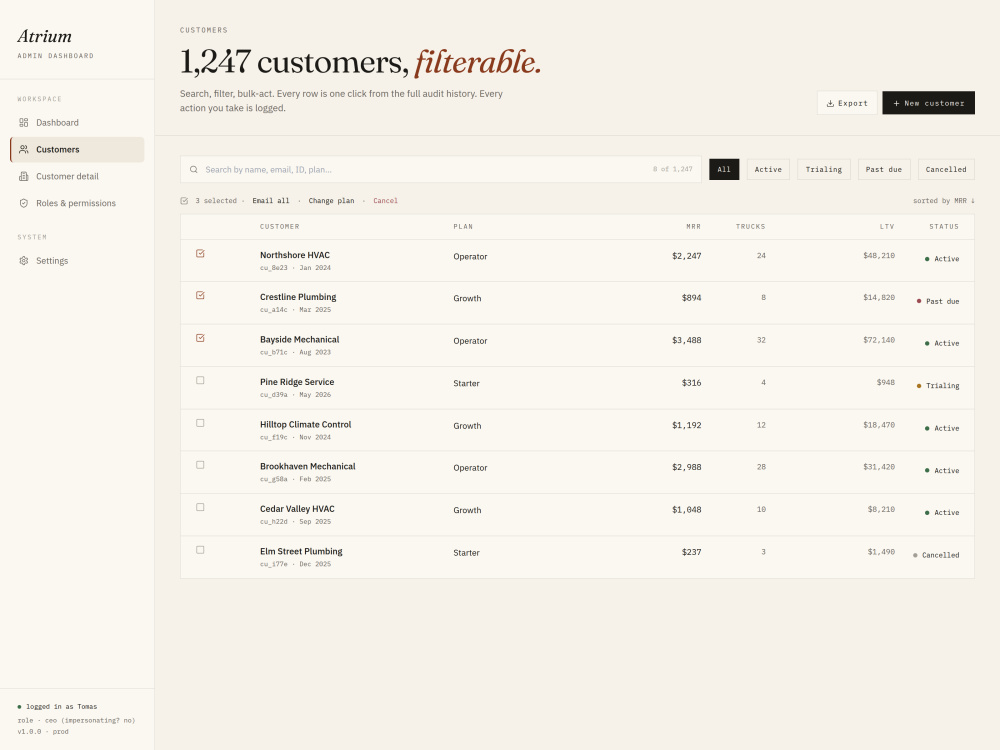The image size is (1000, 750).
Task: Click the download icon on Export
Action: [830, 103]
